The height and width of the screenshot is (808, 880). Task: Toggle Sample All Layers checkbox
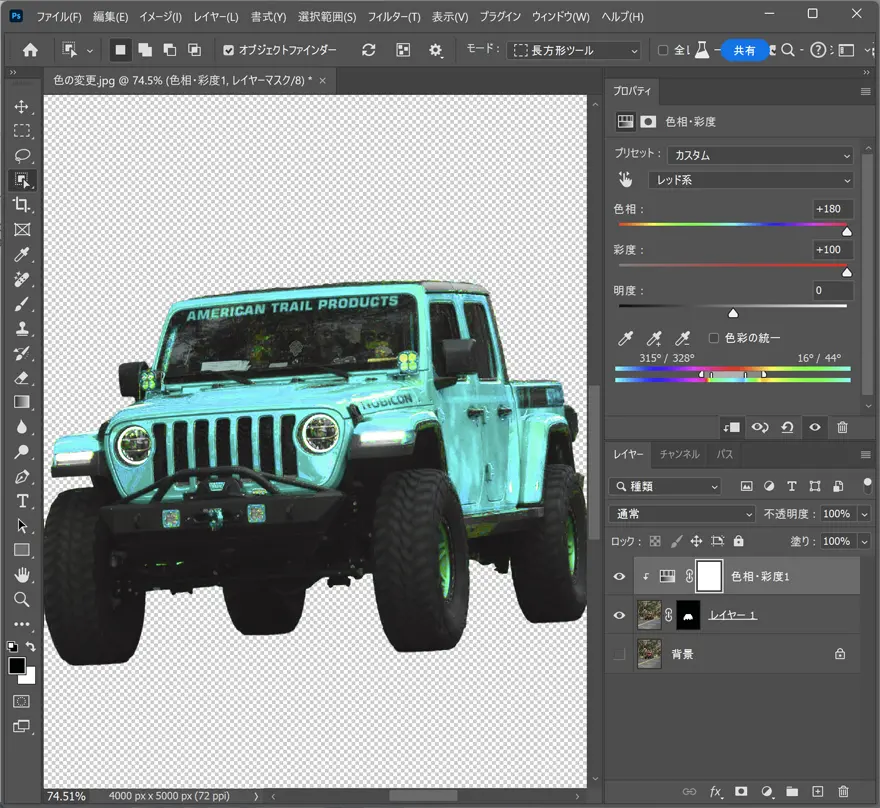coord(663,50)
